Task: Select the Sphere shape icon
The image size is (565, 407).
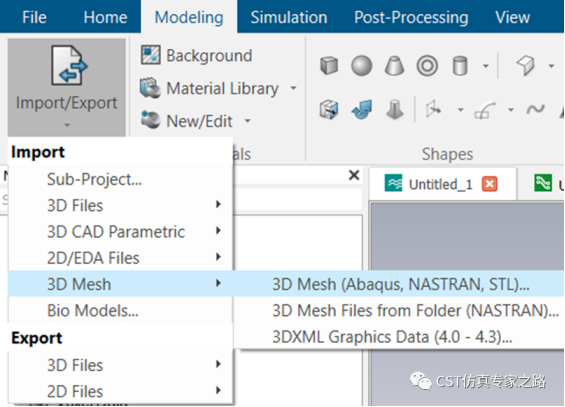Action: tap(361, 66)
